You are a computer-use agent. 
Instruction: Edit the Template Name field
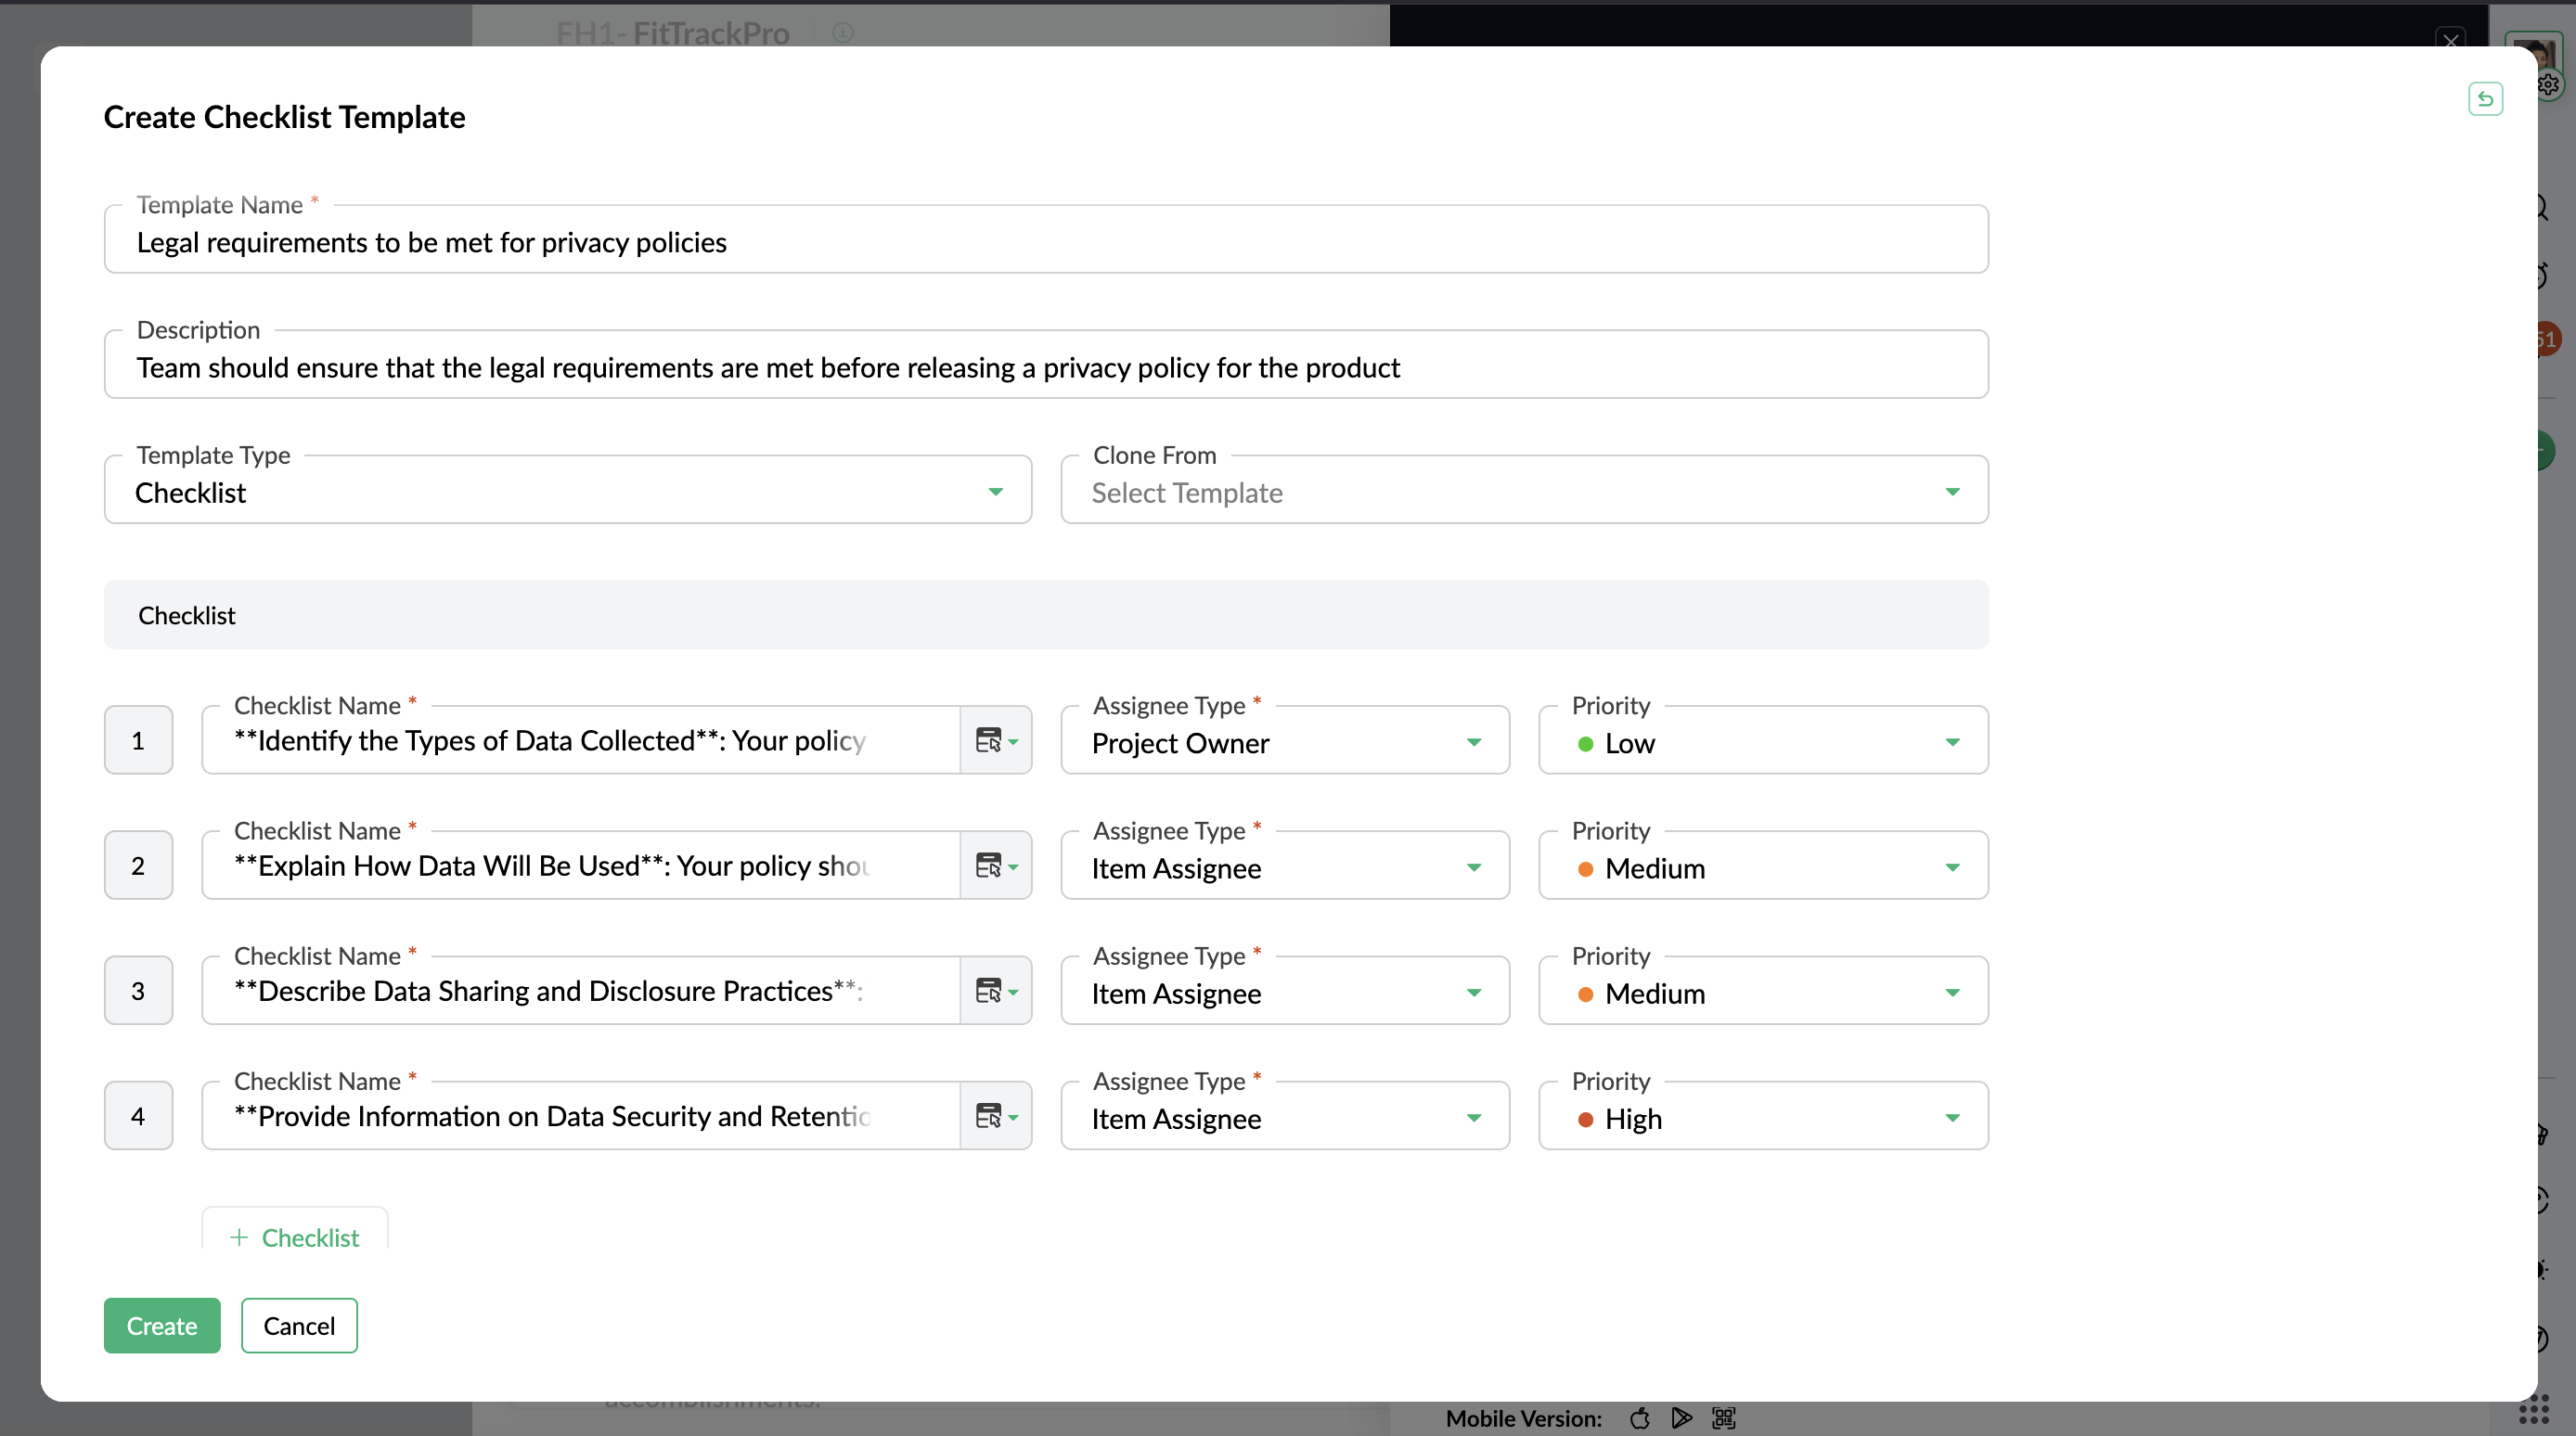coord(1045,243)
